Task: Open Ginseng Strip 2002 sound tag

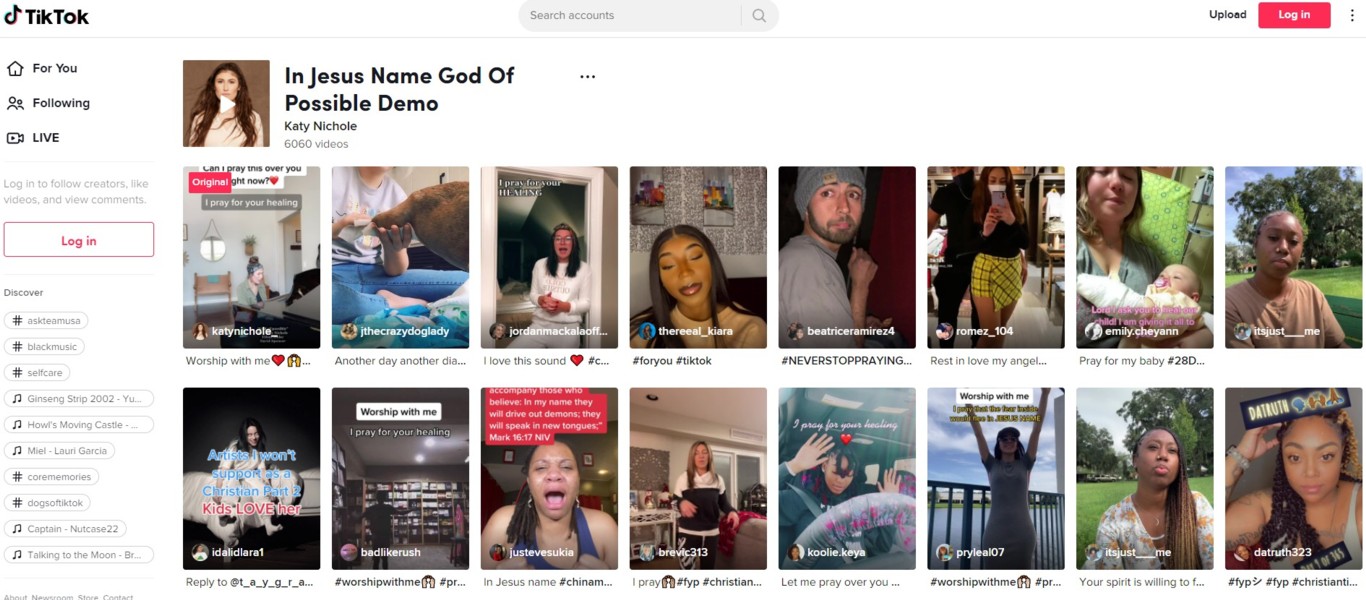Action: pyautogui.click(x=78, y=398)
